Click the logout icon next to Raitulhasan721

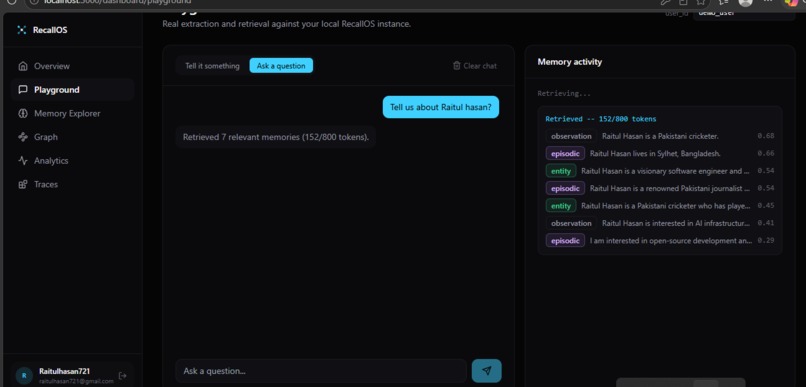tap(122, 376)
